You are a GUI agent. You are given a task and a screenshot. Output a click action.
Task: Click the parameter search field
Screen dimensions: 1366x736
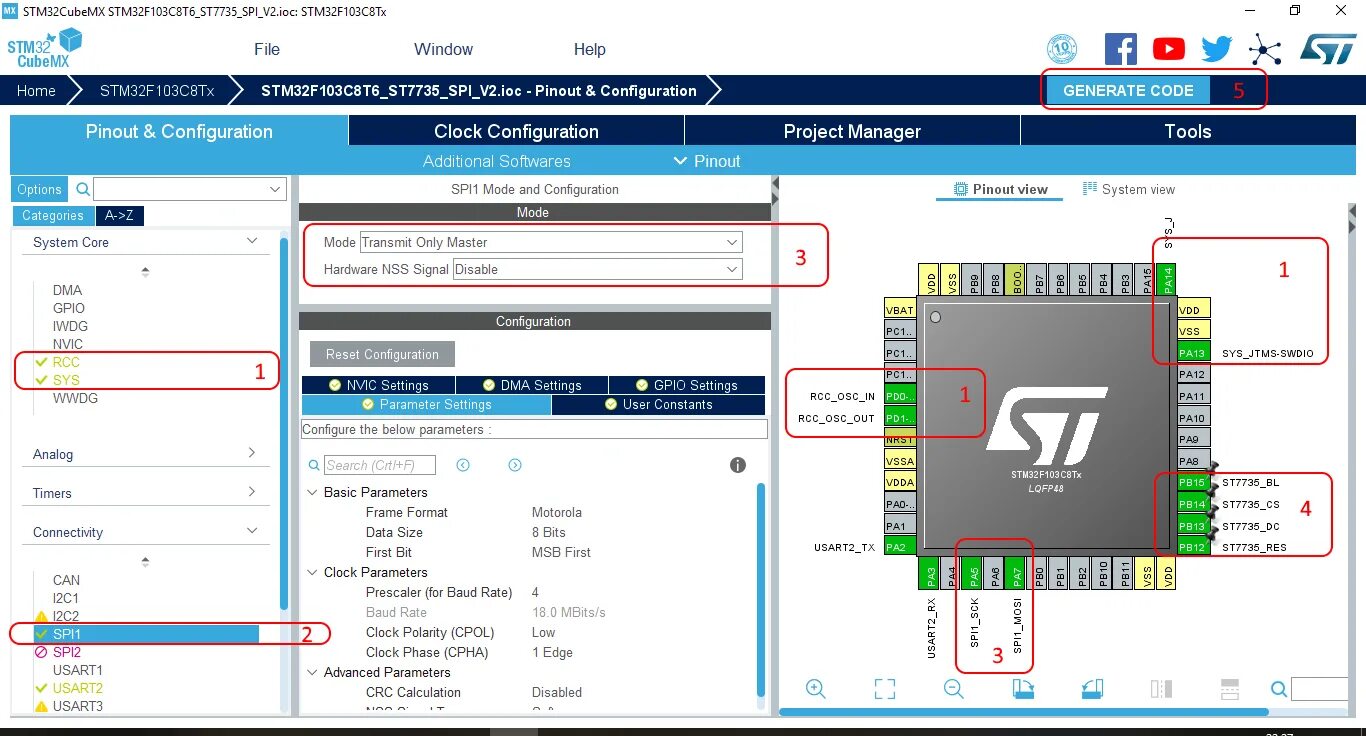tap(380, 465)
